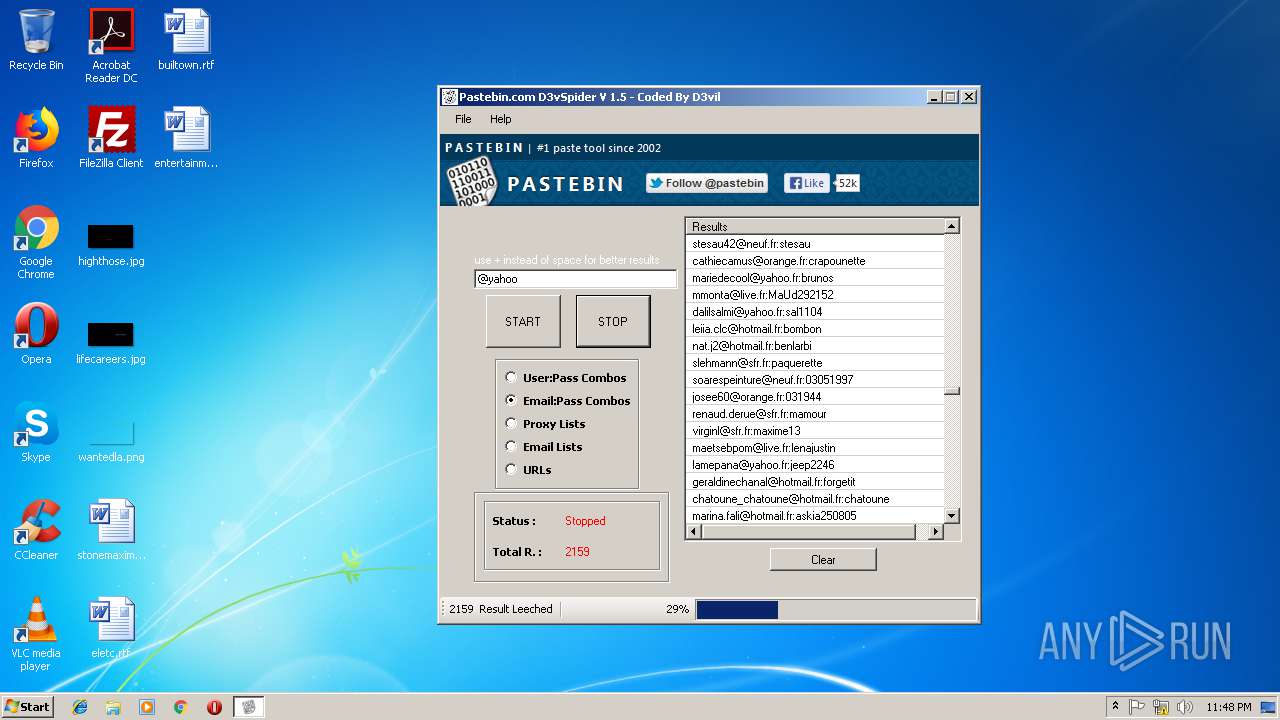The image size is (1280, 720).
Task: Select User:Pass Combos option
Action: click(x=566, y=378)
